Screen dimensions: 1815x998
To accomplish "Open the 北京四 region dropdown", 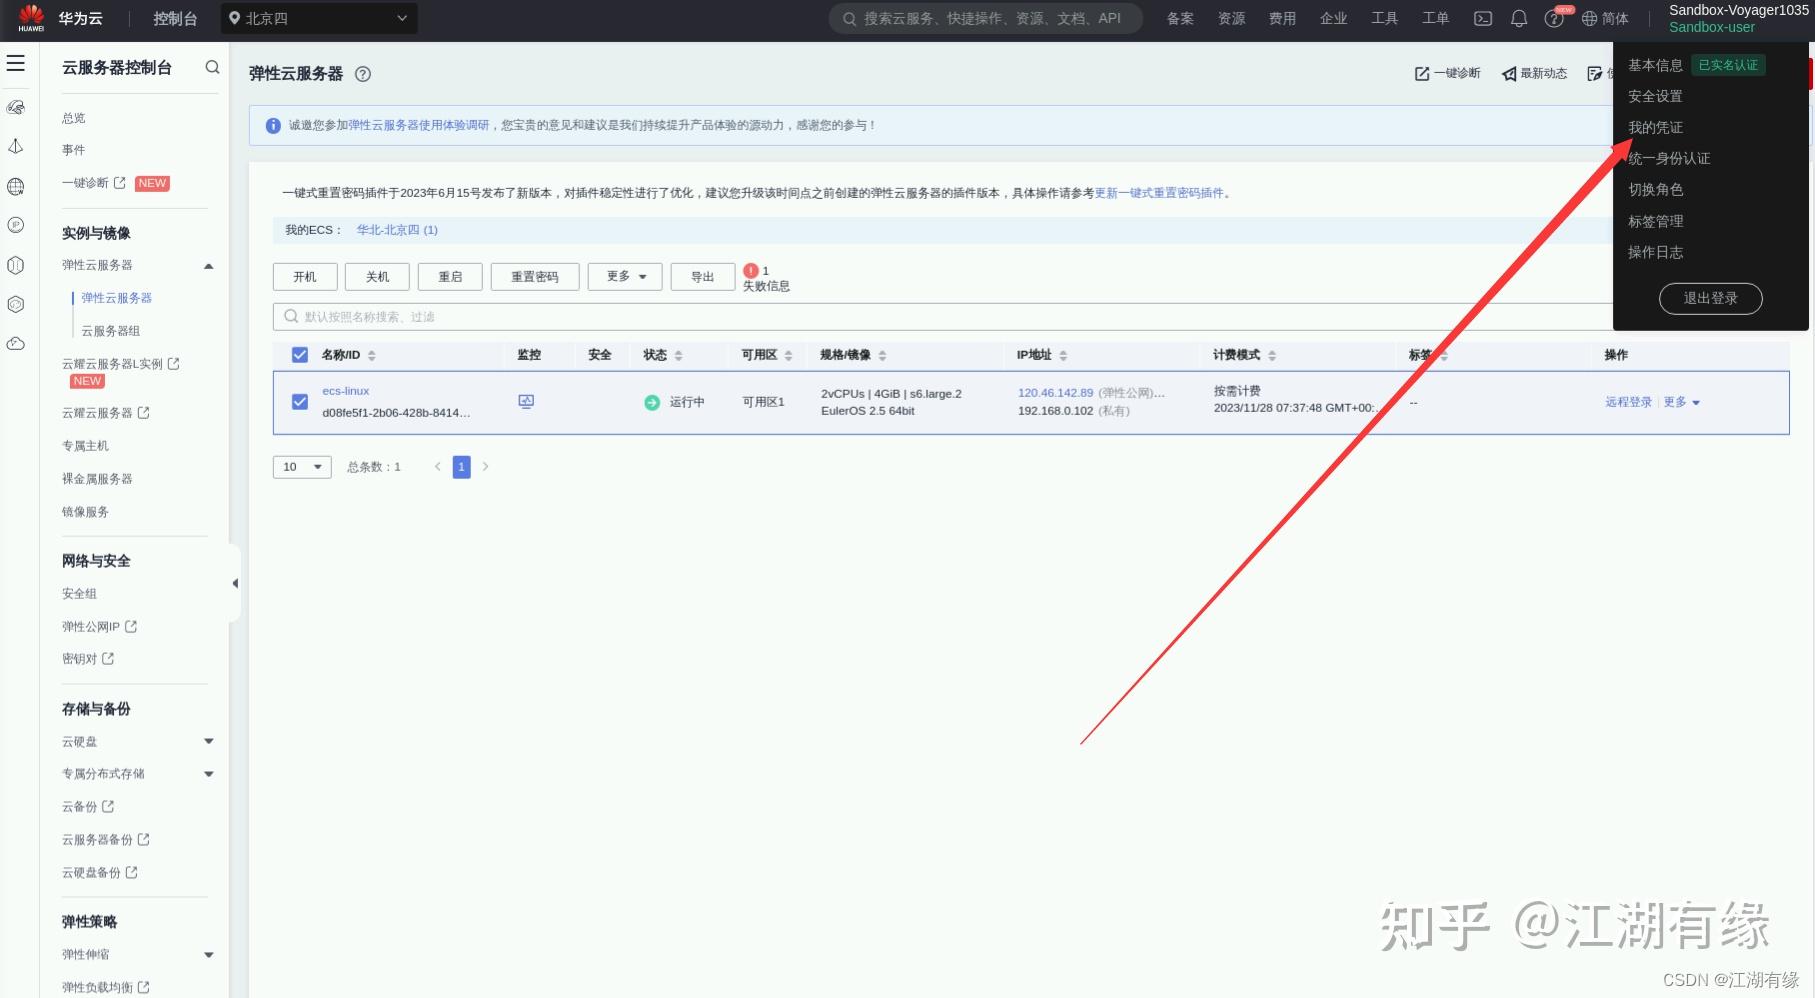I will [318, 18].
